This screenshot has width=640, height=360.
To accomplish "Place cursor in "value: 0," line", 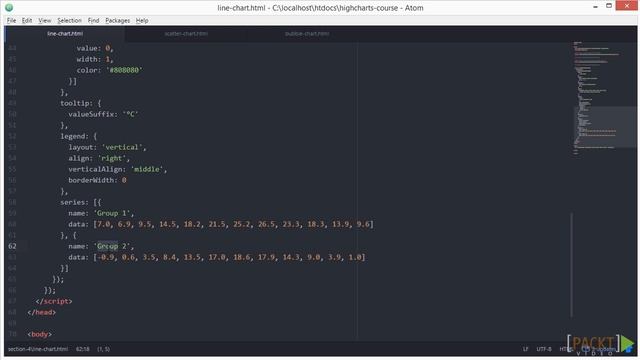I will click(x=95, y=48).
